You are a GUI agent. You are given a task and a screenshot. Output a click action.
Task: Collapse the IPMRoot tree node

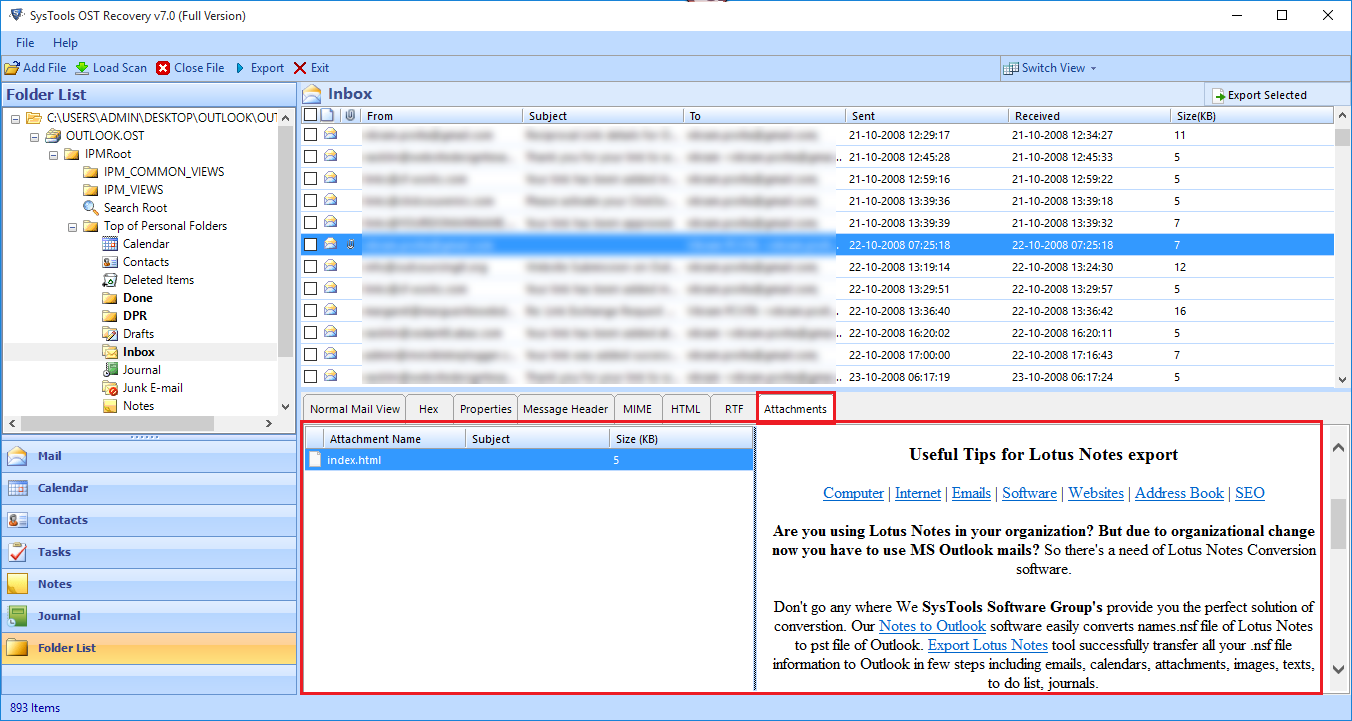coord(53,154)
